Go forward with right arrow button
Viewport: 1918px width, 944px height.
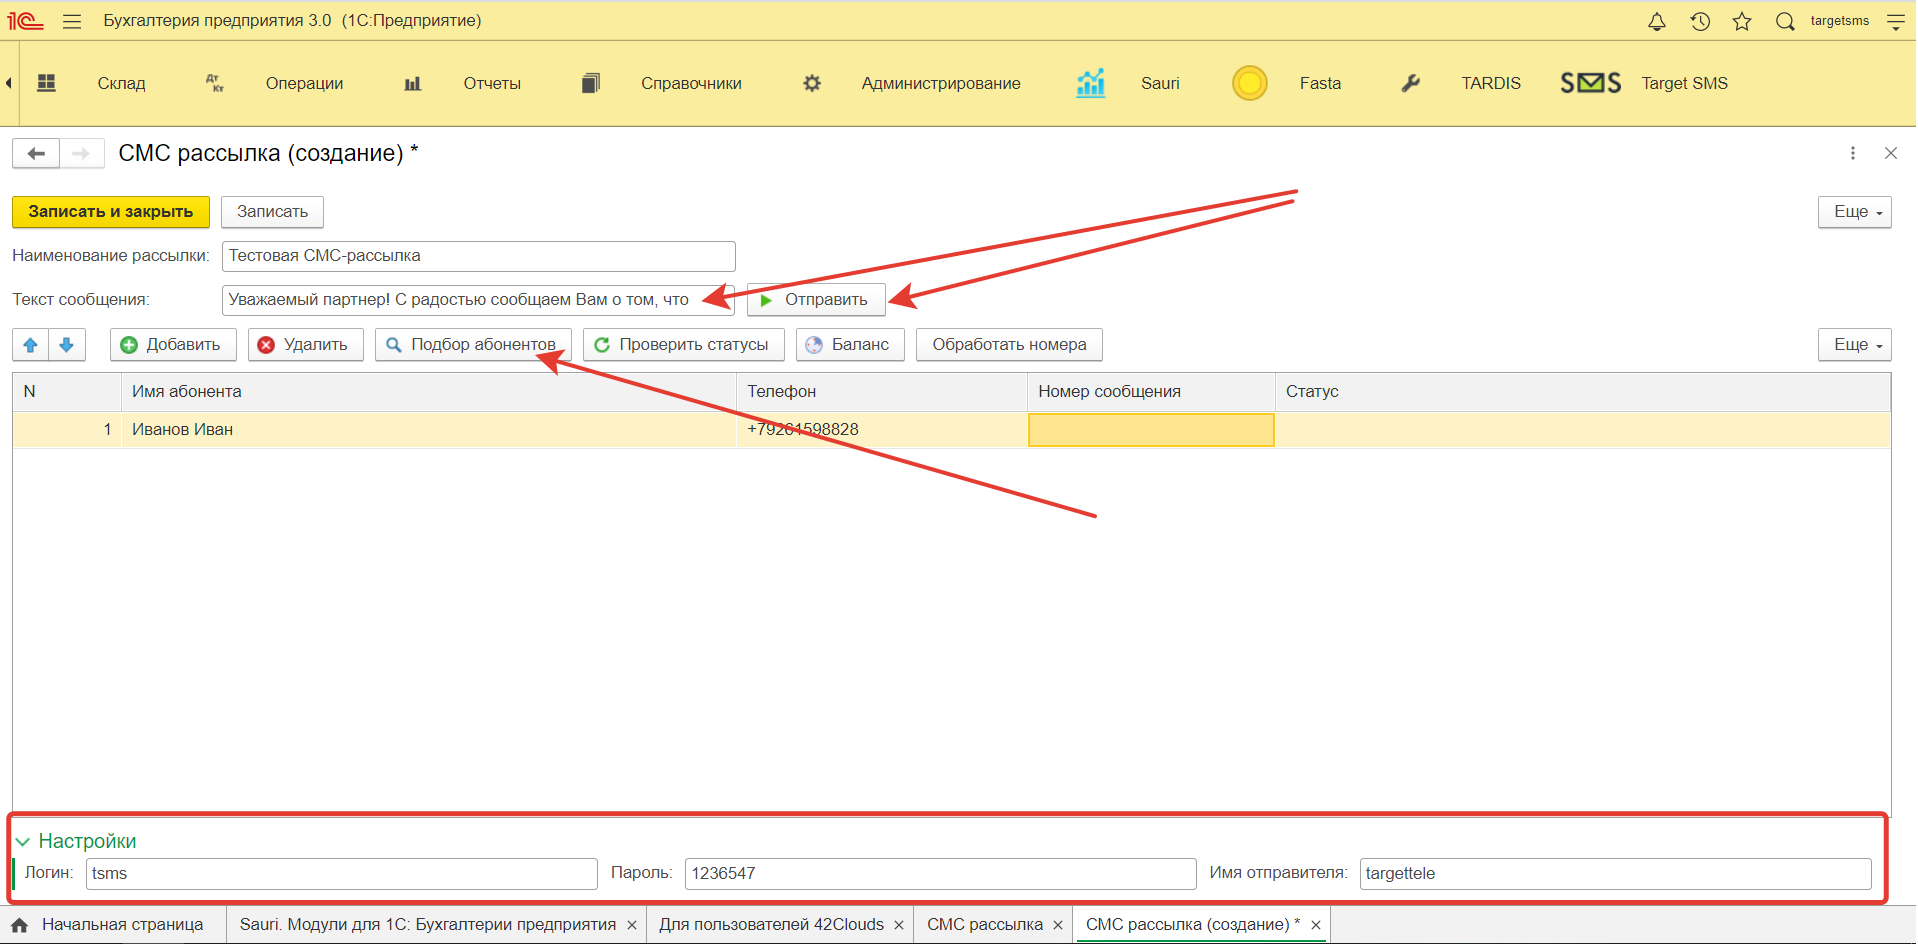(81, 153)
